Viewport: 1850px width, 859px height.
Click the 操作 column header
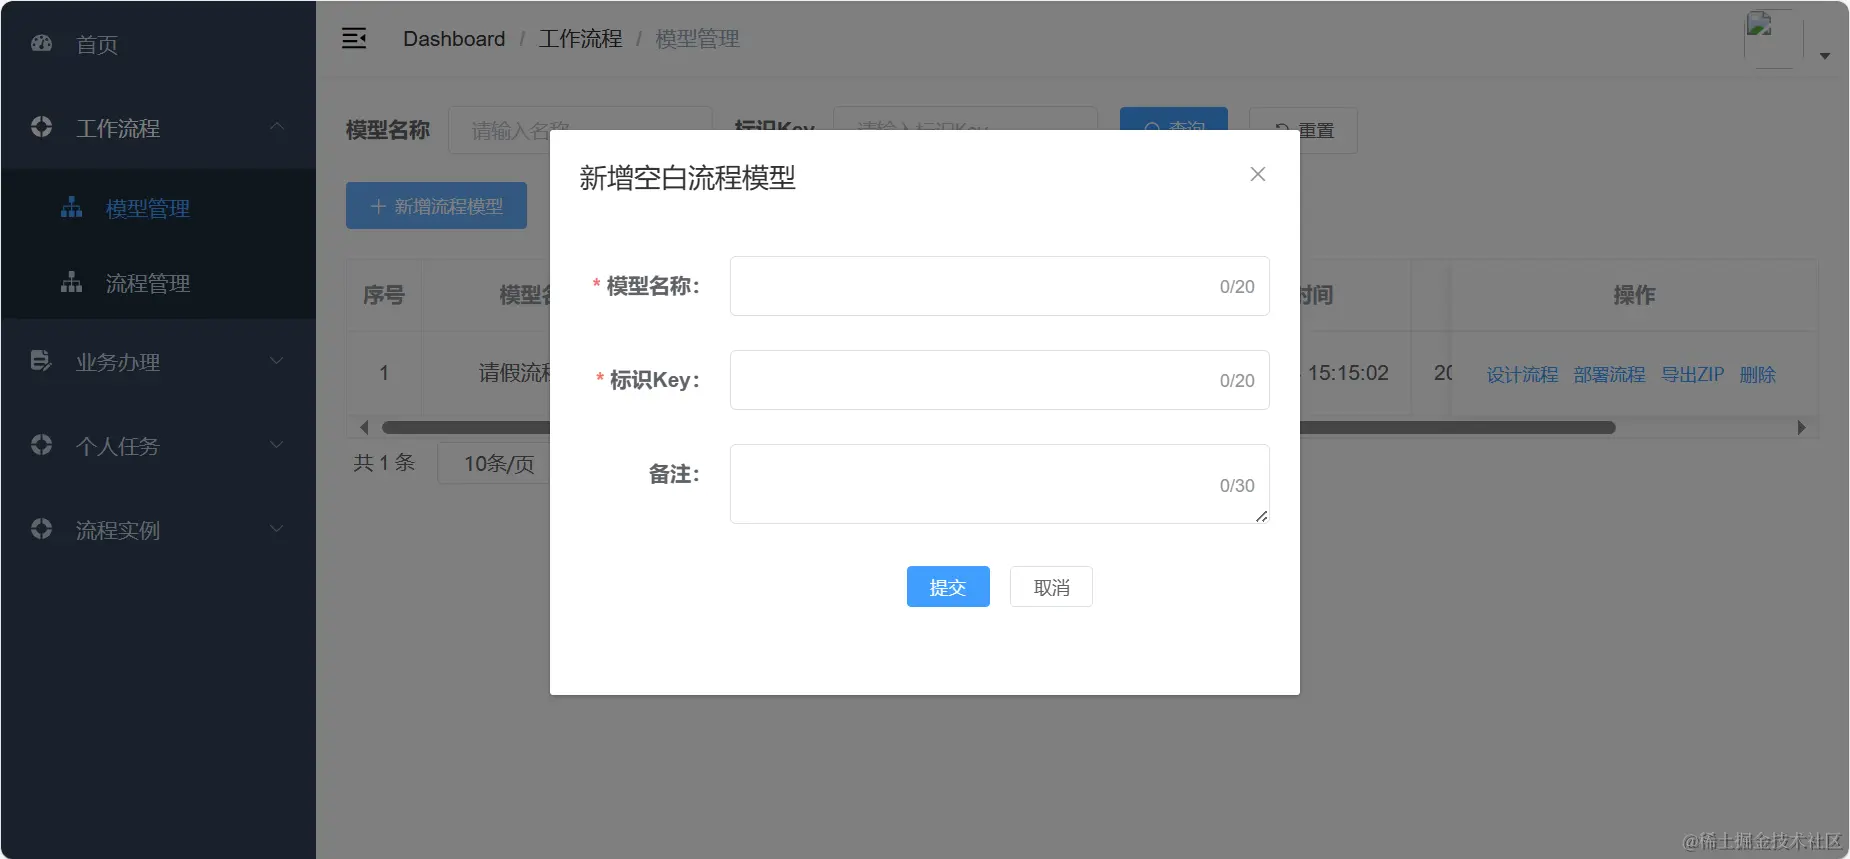click(x=1634, y=295)
